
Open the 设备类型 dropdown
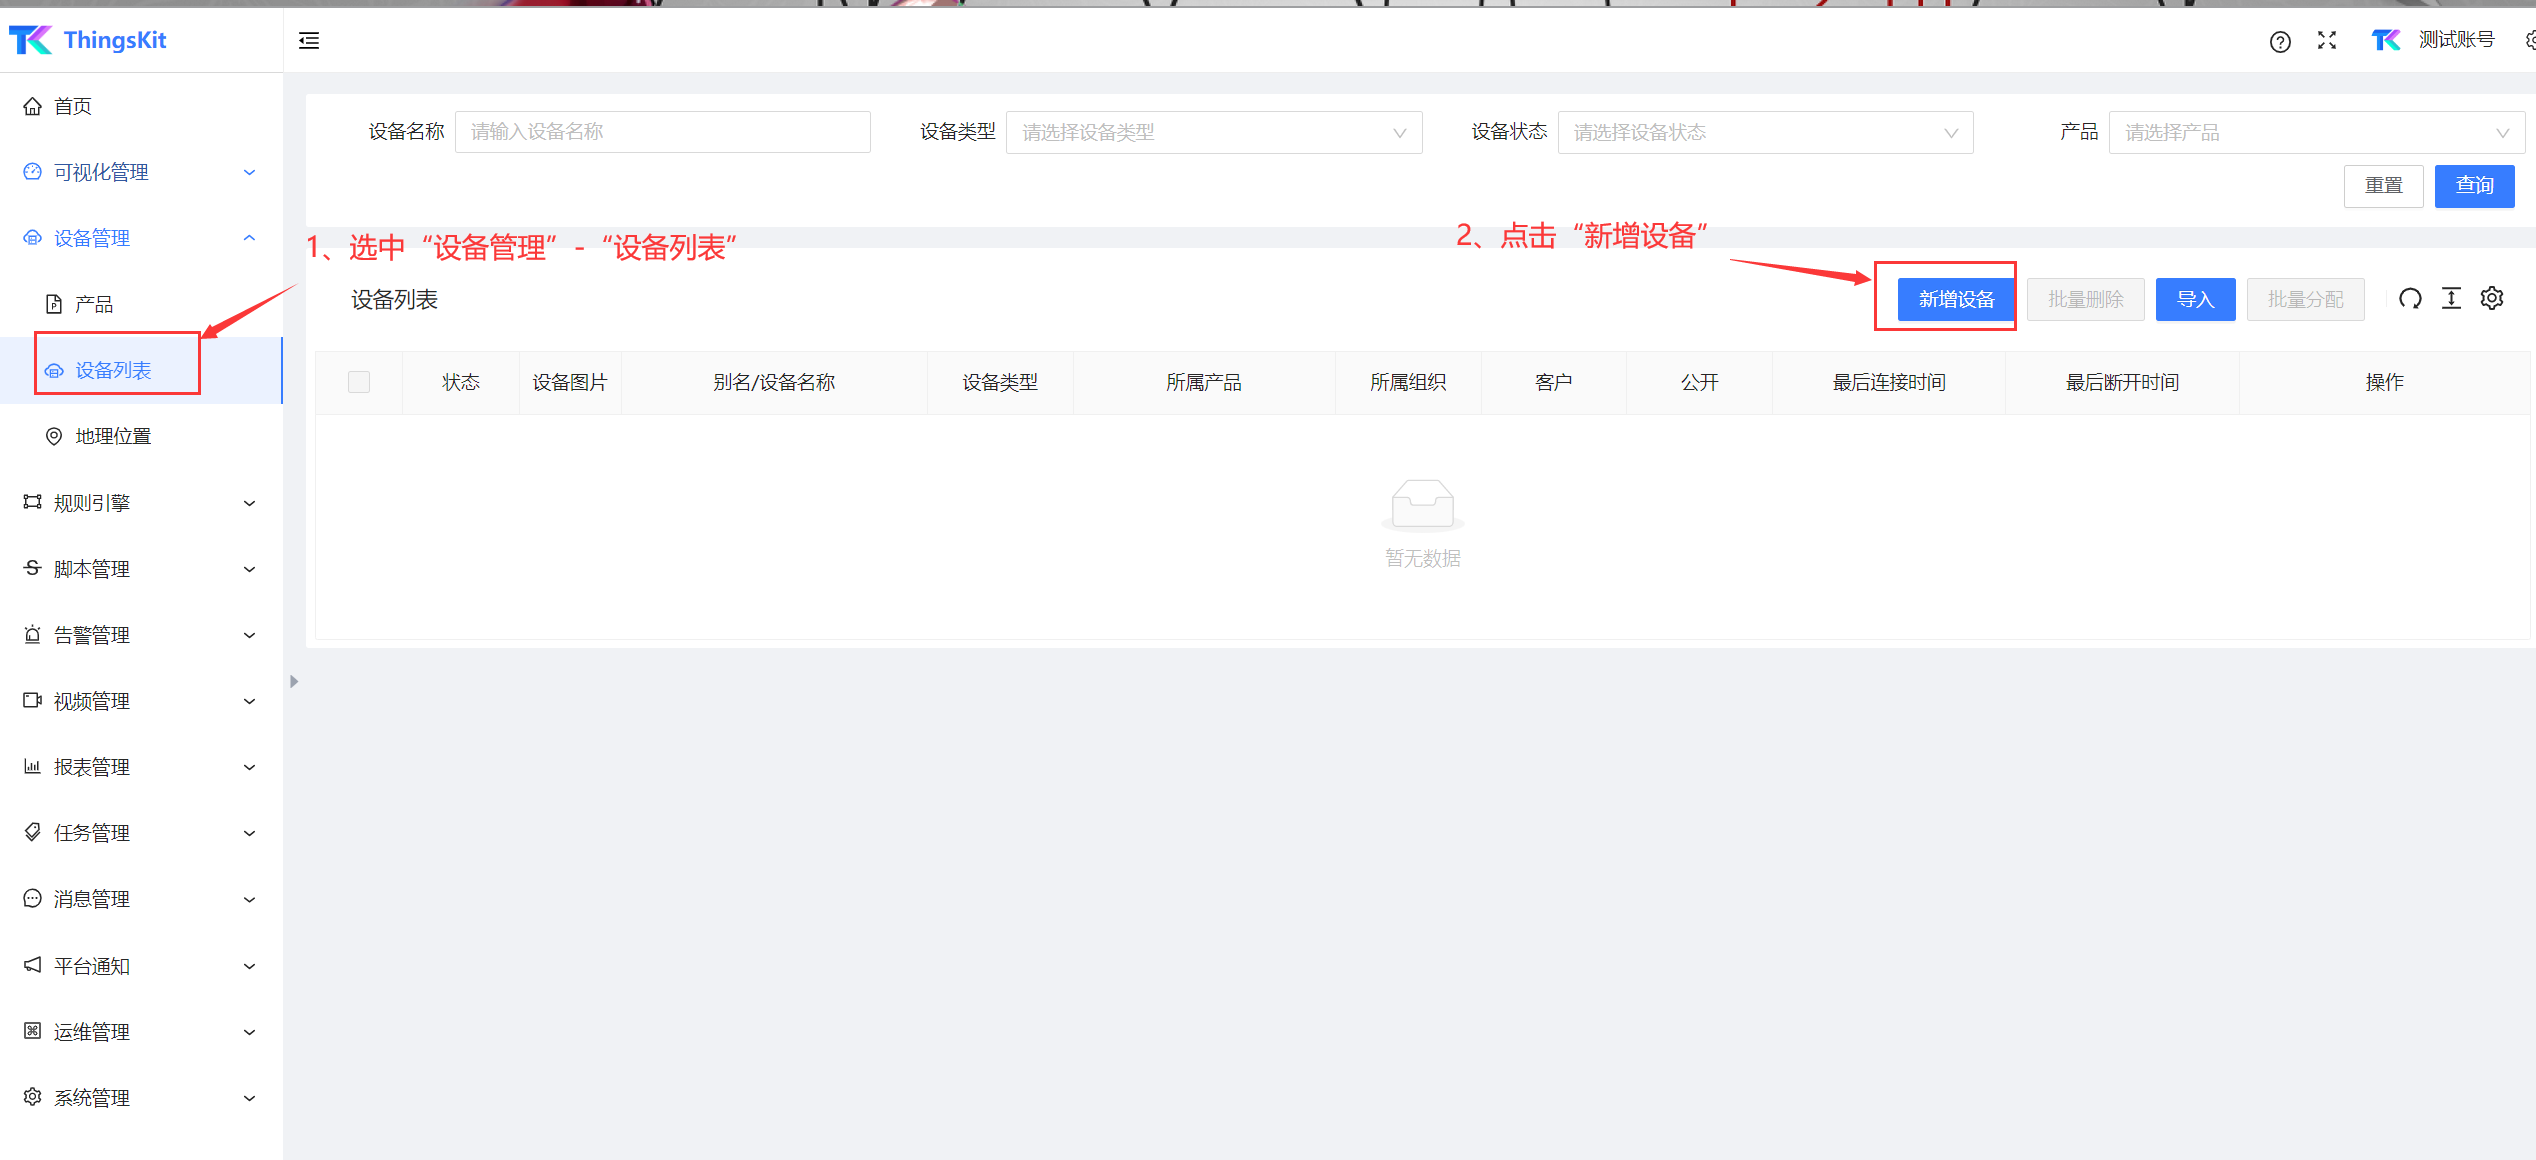coord(1213,133)
